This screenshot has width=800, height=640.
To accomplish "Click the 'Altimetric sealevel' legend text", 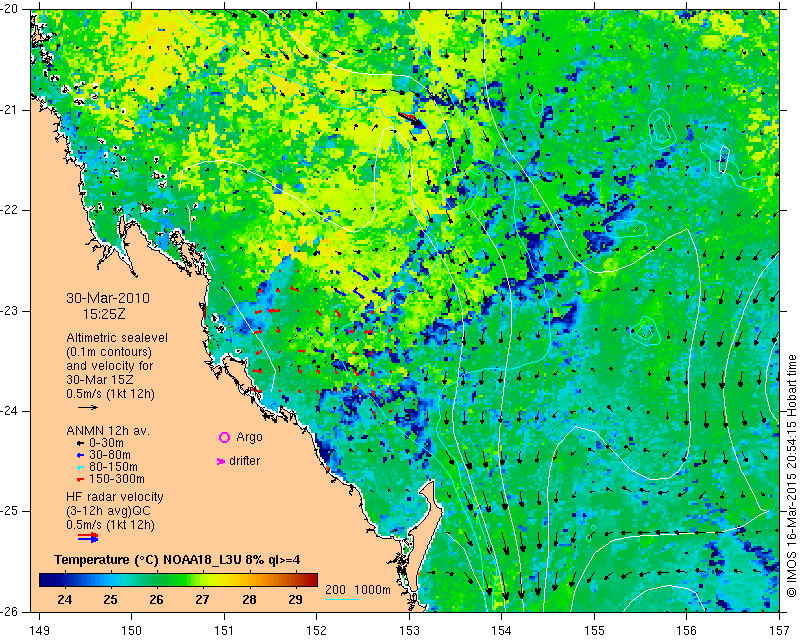I will coord(117,338).
